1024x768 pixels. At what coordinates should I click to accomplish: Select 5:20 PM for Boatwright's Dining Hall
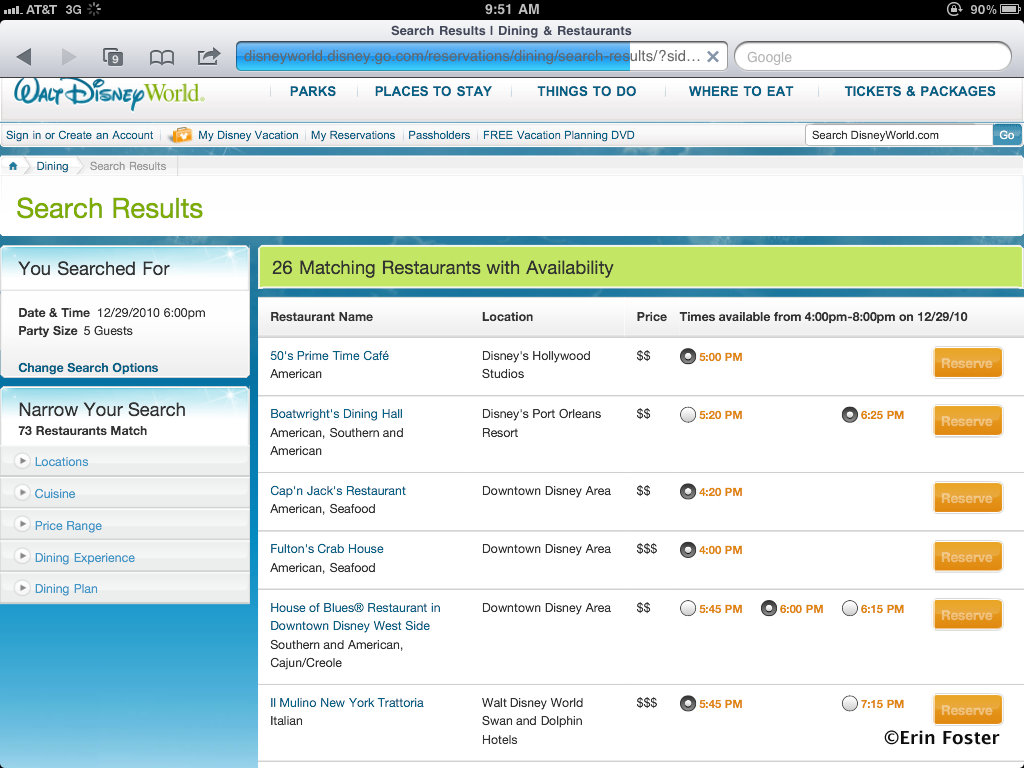688,415
